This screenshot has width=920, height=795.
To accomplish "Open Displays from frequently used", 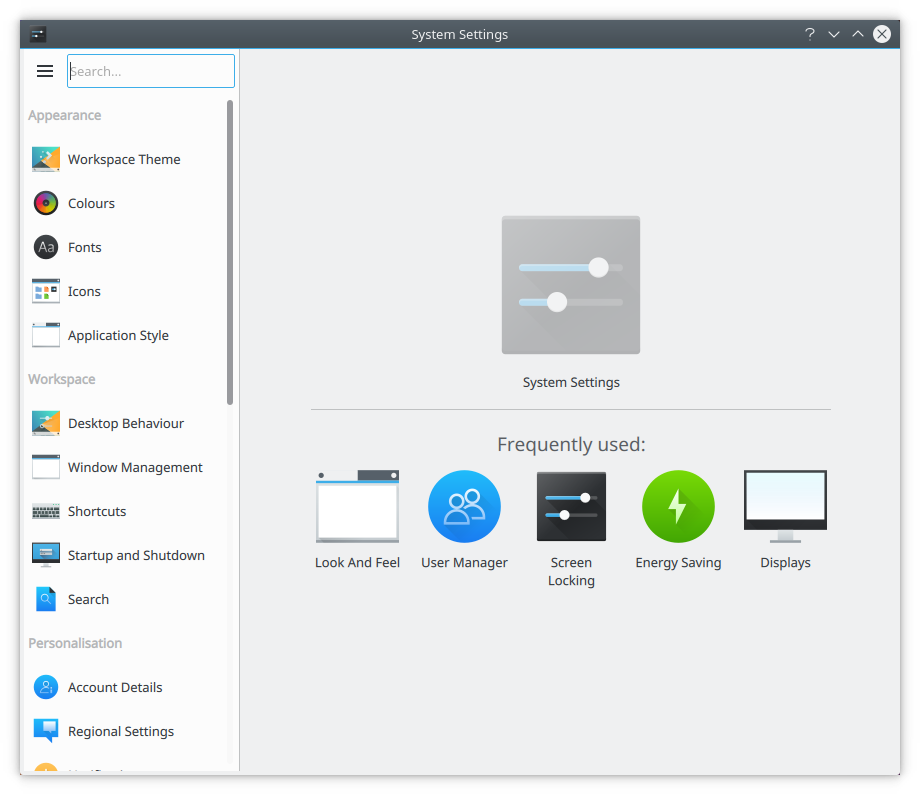I will (785, 507).
